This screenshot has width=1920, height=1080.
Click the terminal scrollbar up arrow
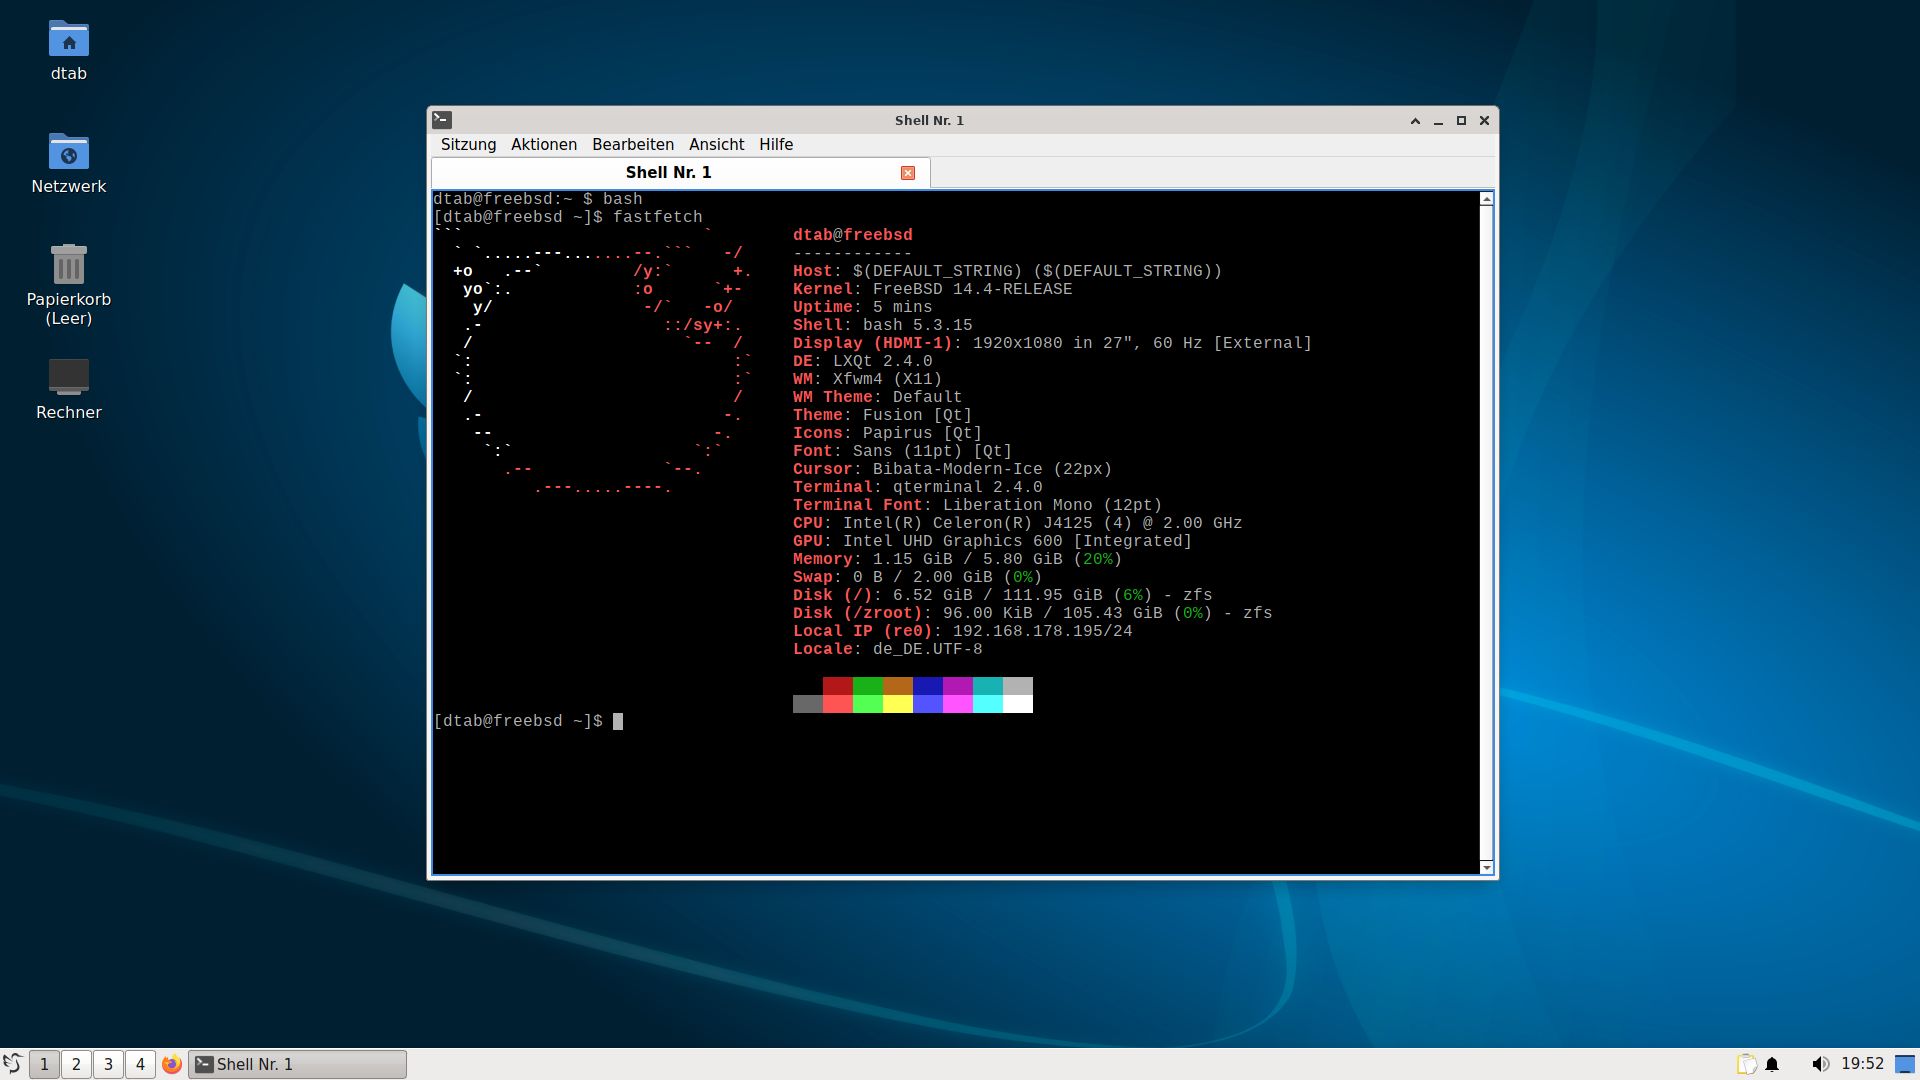point(1486,199)
